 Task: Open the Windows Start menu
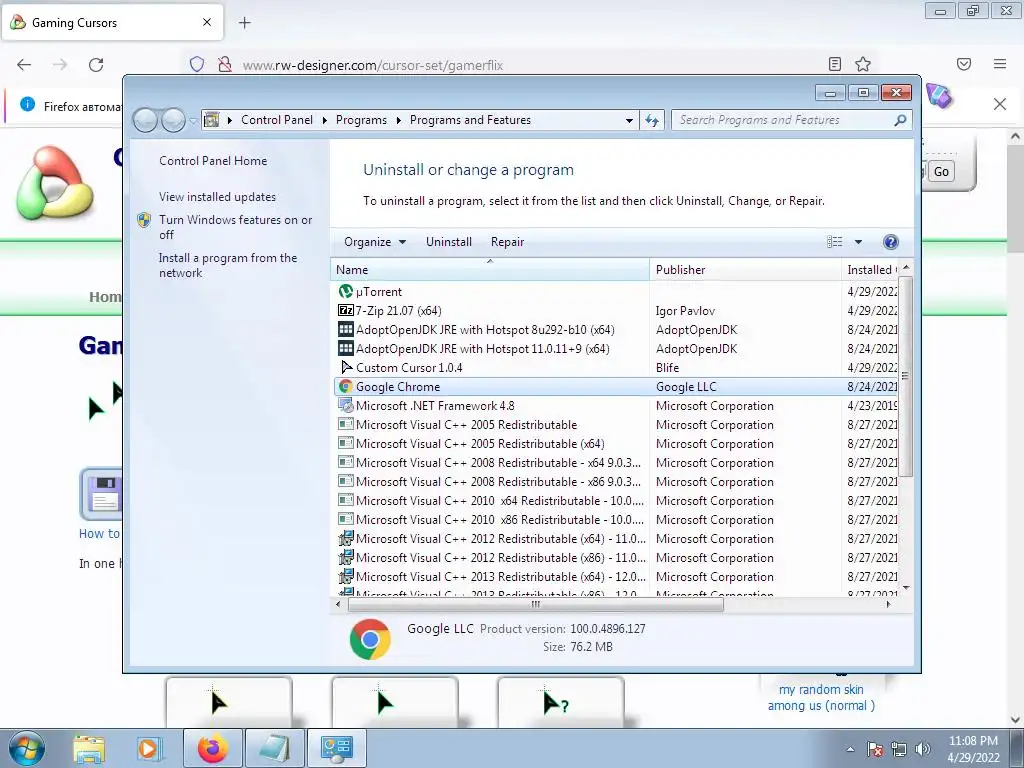click(26, 748)
